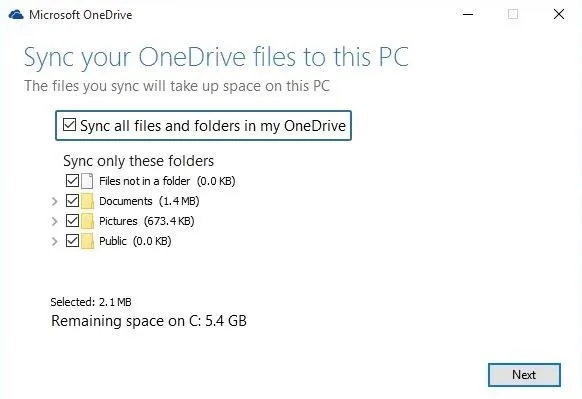Image resolution: width=582 pixels, height=399 pixels.
Task: Click the Next button
Action: pyautogui.click(x=524, y=375)
